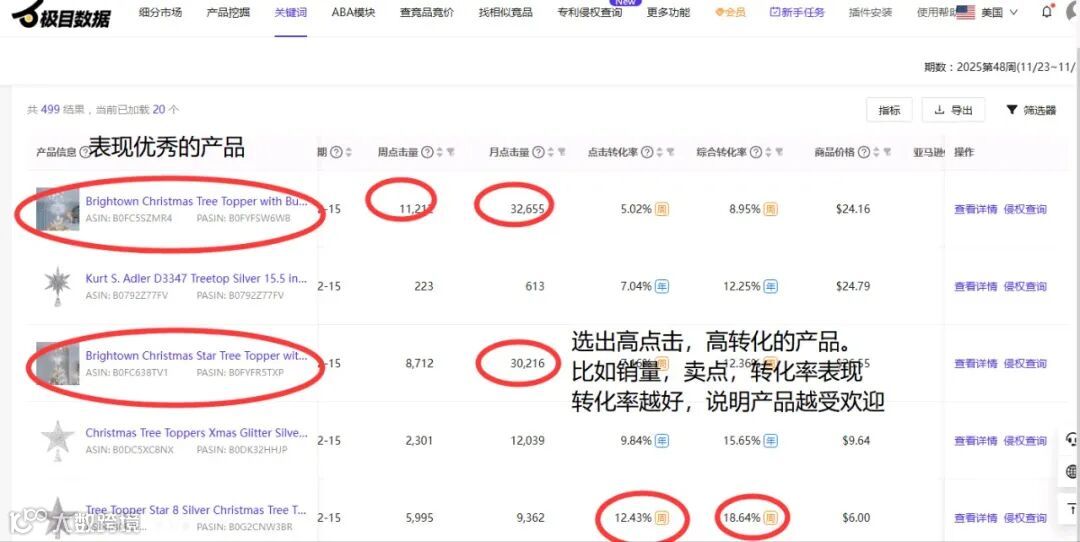The height and width of the screenshot is (542, 1080).
Task: Click 查看详情 for the $9.64 product
Action: coord(975,441)
